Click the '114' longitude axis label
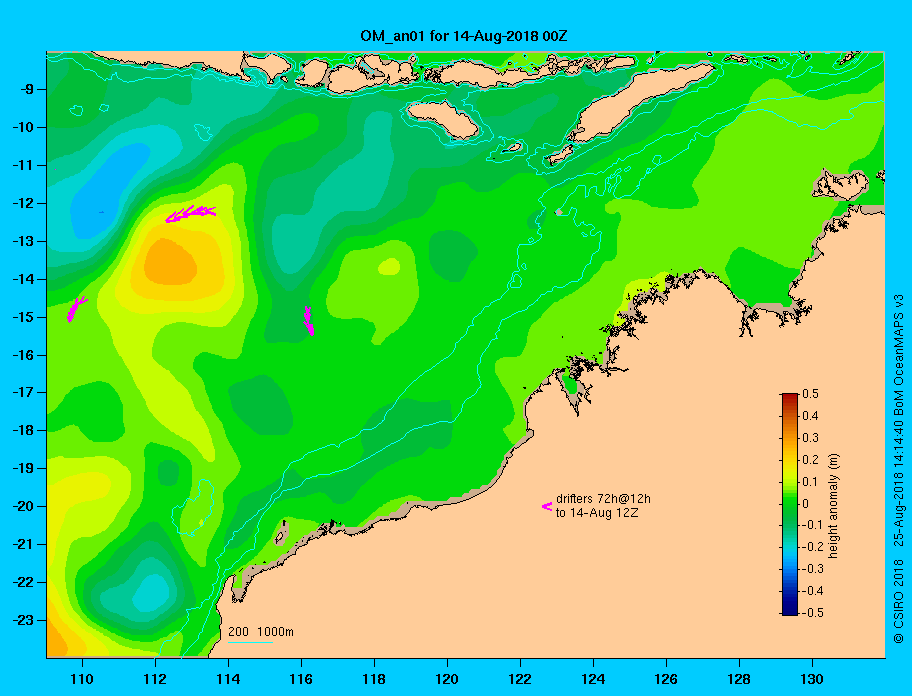The height and width of the screenshot is (696, 912). pos(228,679)
